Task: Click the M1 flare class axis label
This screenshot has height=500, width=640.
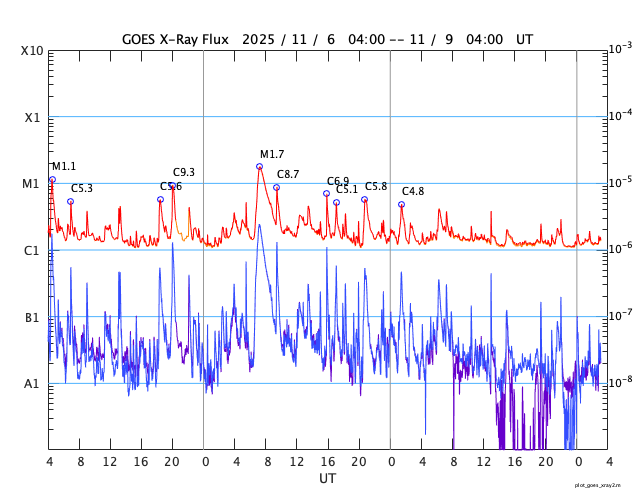Action: 32,184
